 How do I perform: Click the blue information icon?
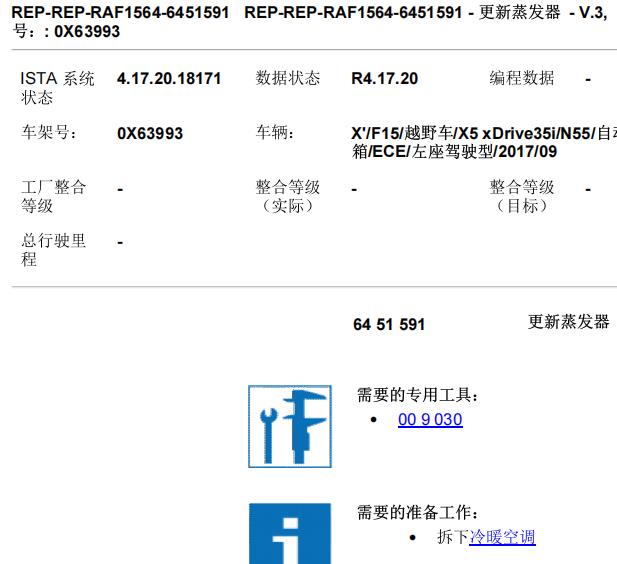[290, 533]
